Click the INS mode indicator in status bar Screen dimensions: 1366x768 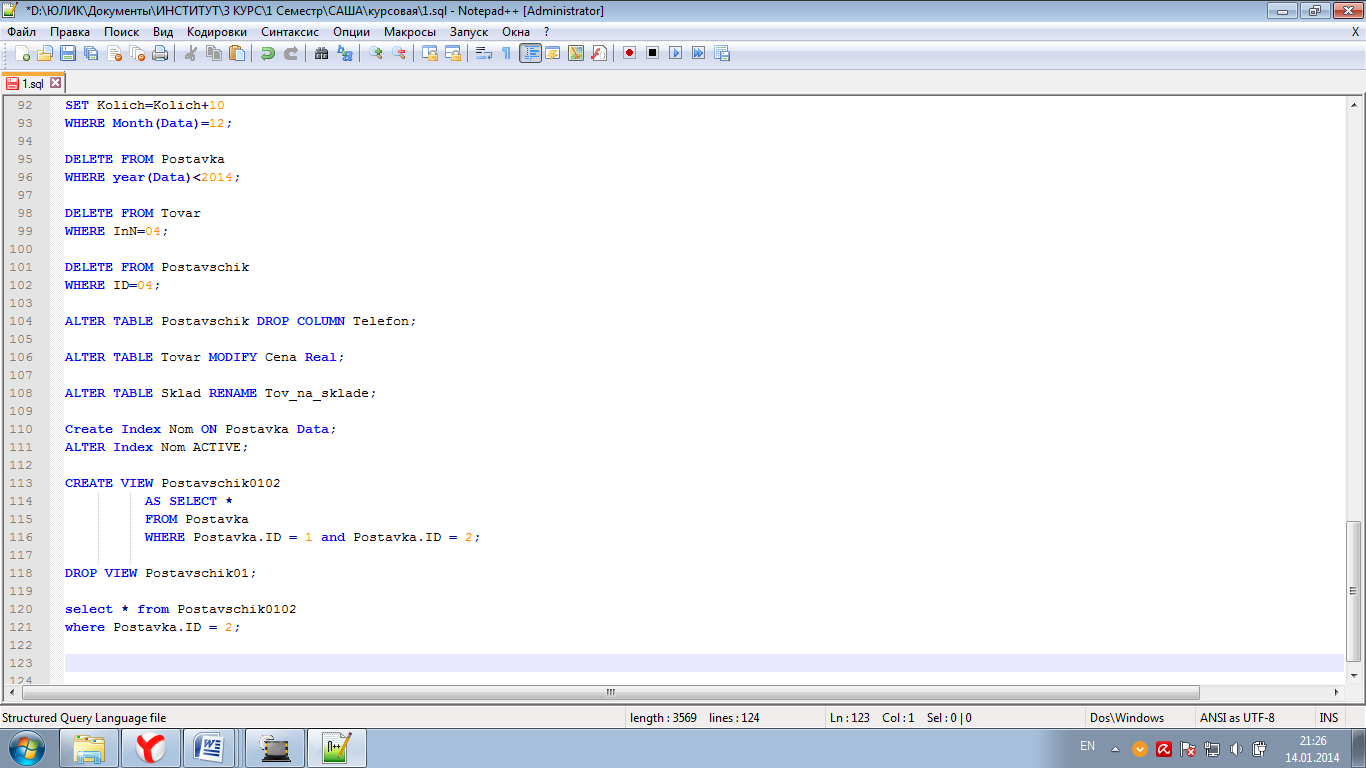coord(1328,717)
